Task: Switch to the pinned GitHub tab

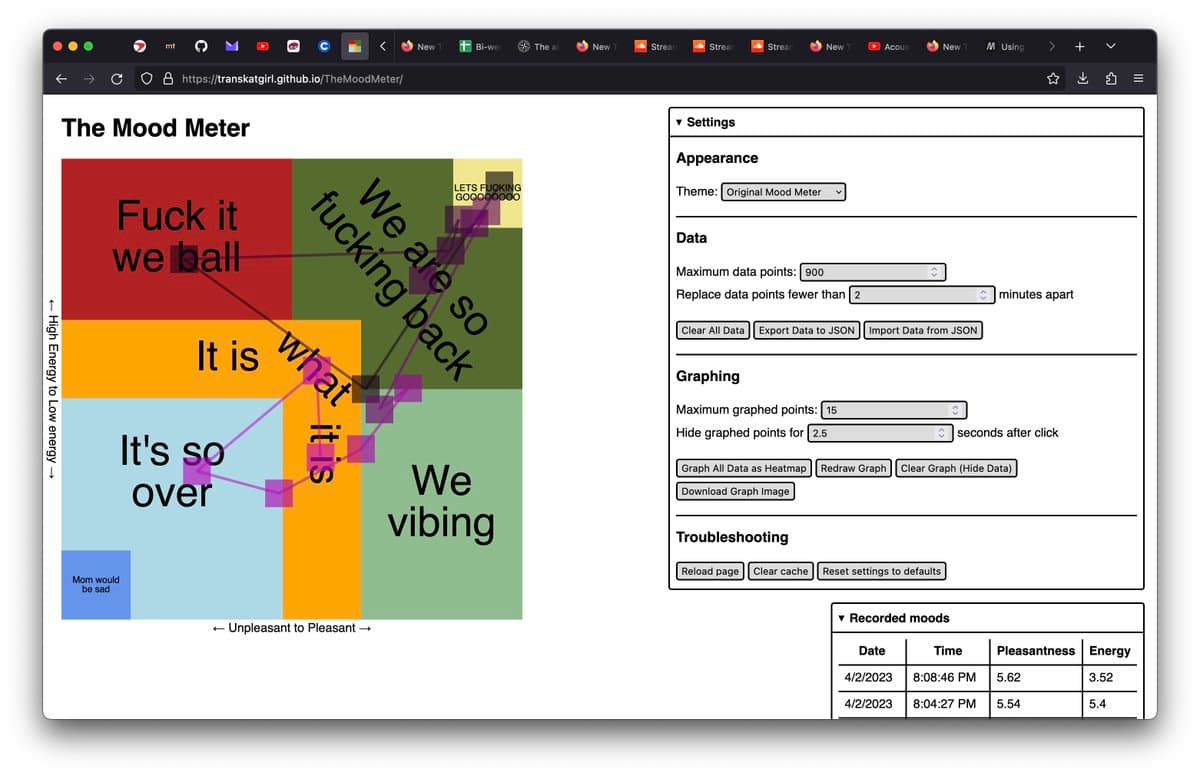Action: [x=201, y=47]
